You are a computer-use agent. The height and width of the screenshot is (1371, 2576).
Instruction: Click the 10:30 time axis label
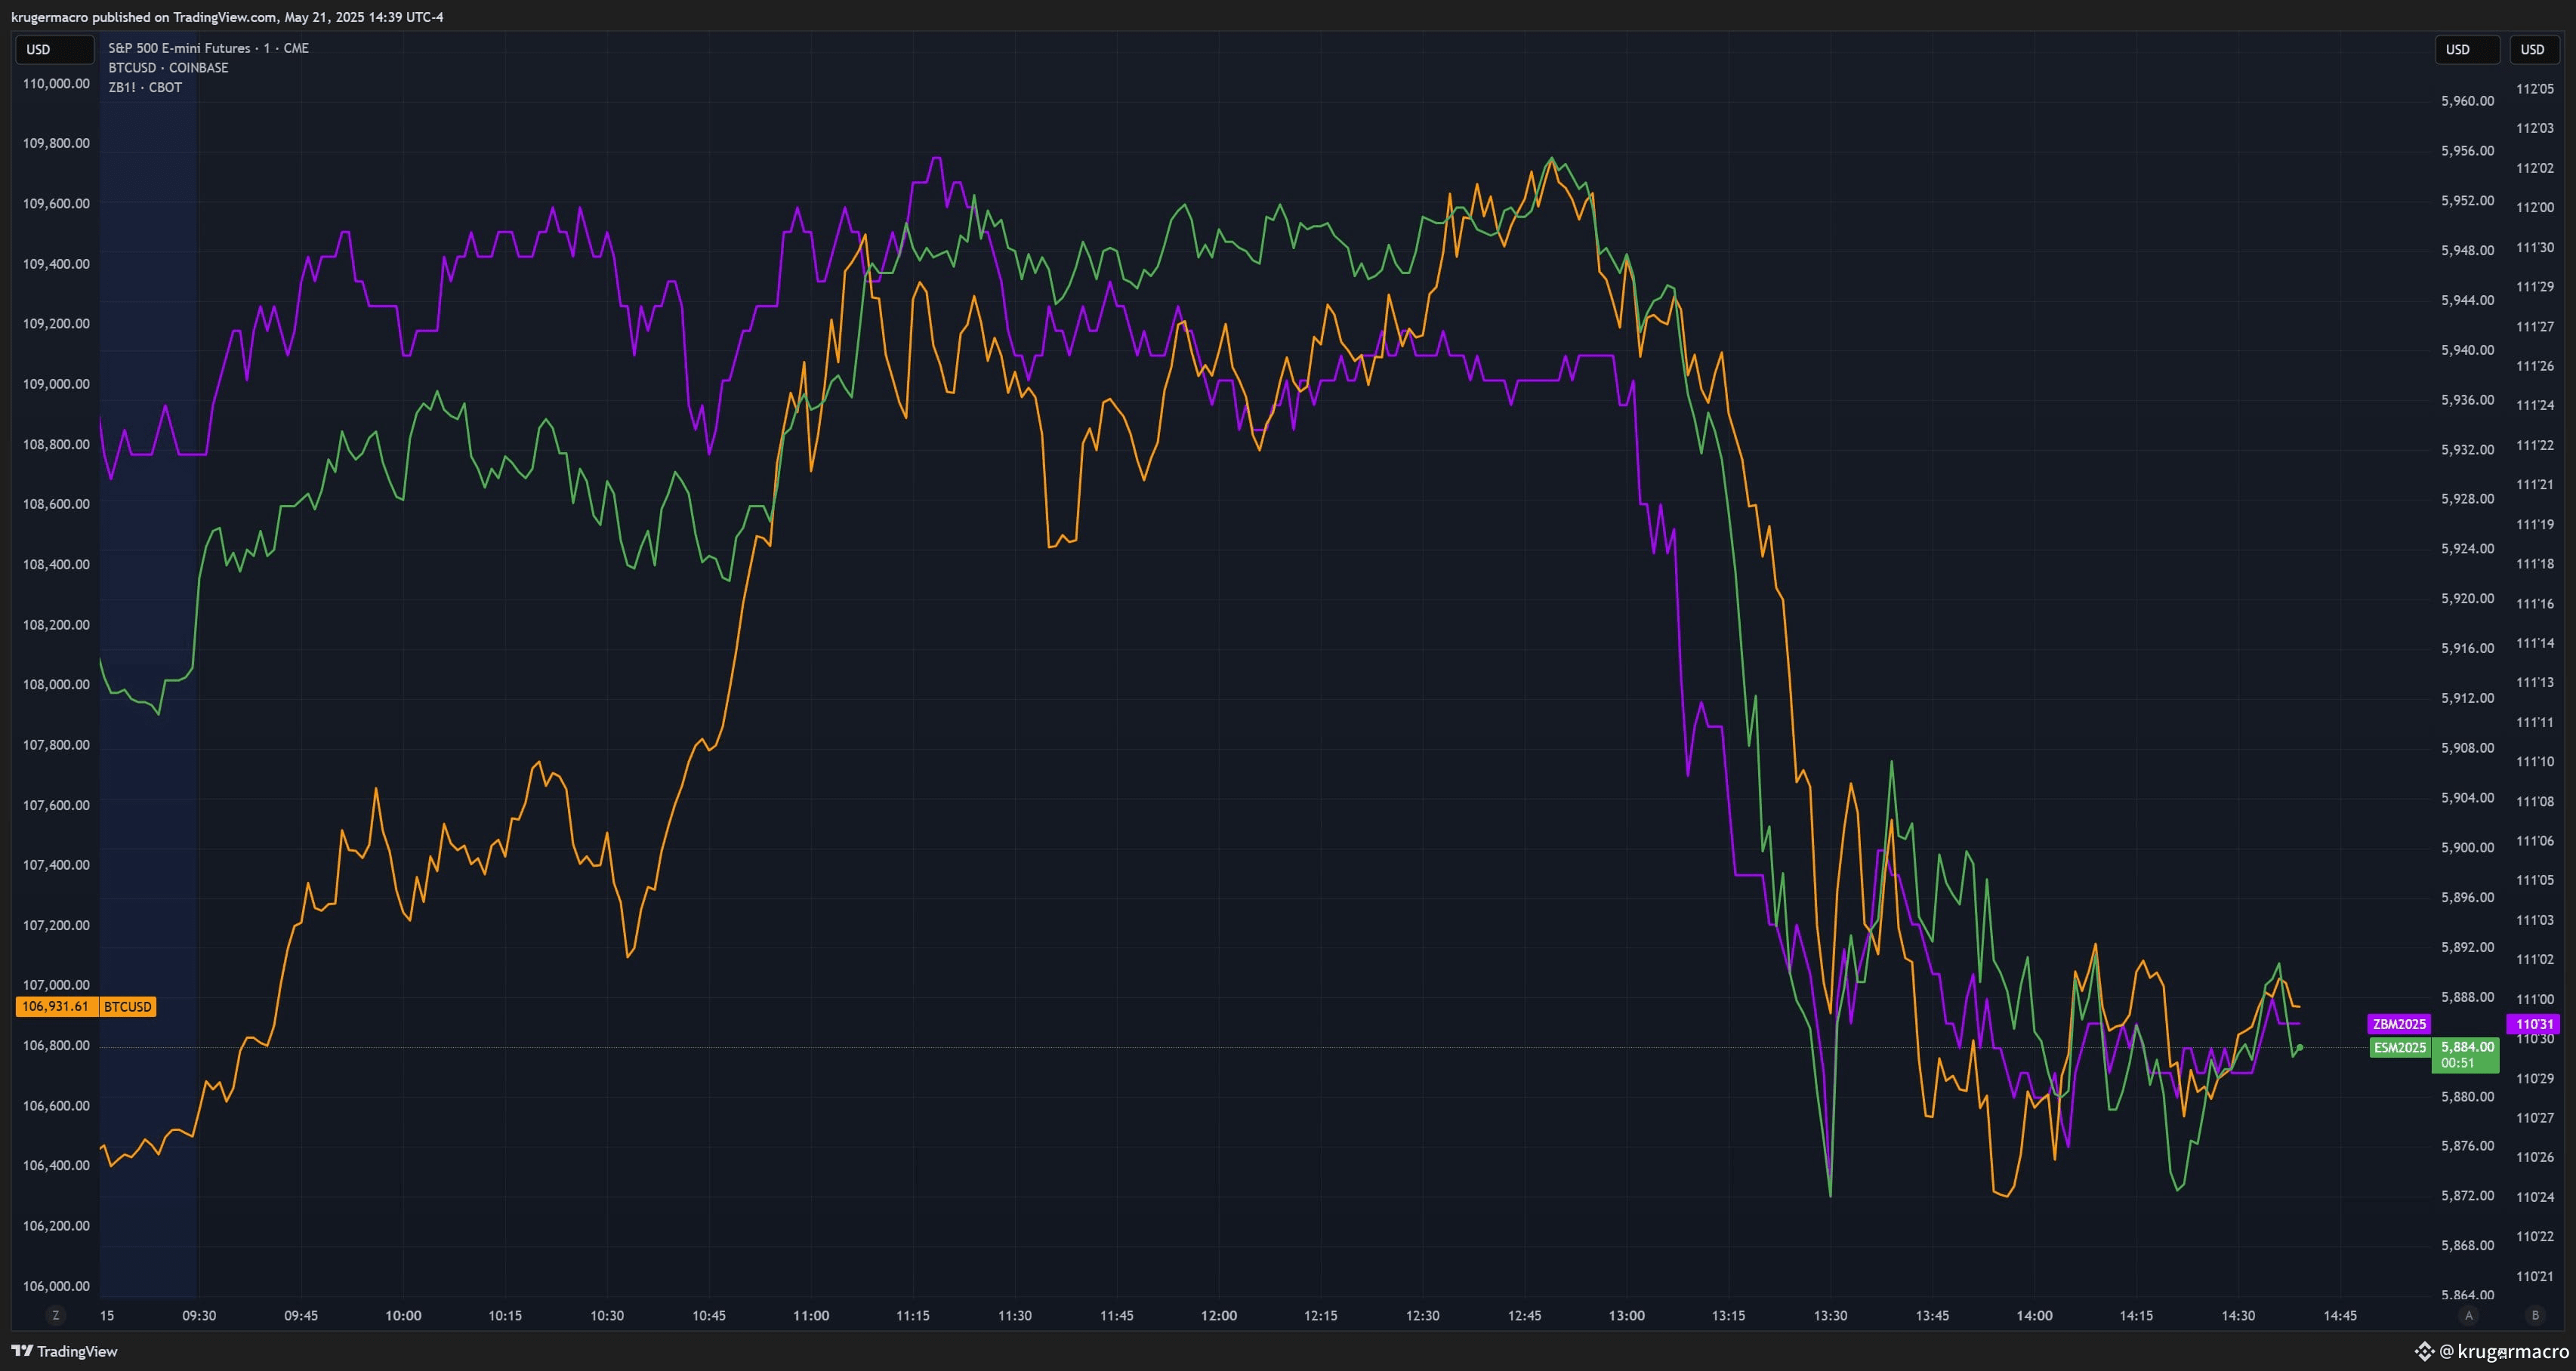pyautogui.click(x=607, y=1316)
